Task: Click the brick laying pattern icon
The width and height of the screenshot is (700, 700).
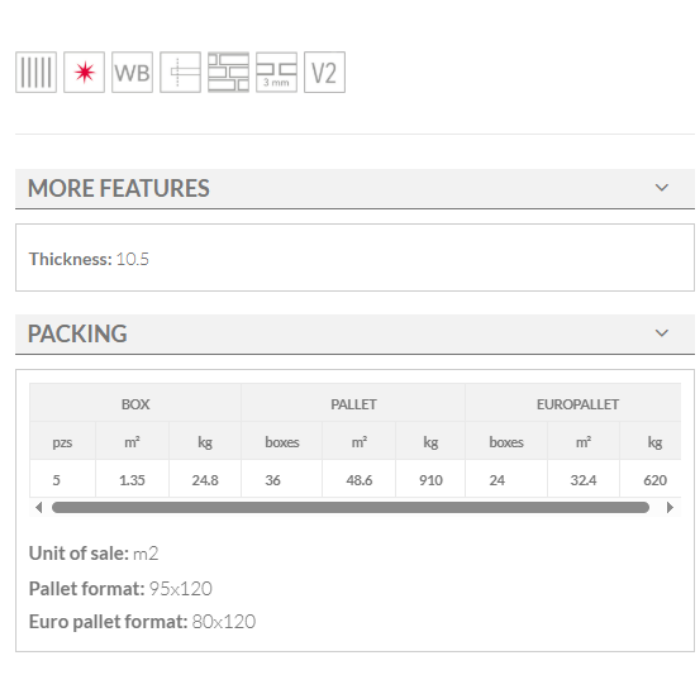Action: coord(228,73)
